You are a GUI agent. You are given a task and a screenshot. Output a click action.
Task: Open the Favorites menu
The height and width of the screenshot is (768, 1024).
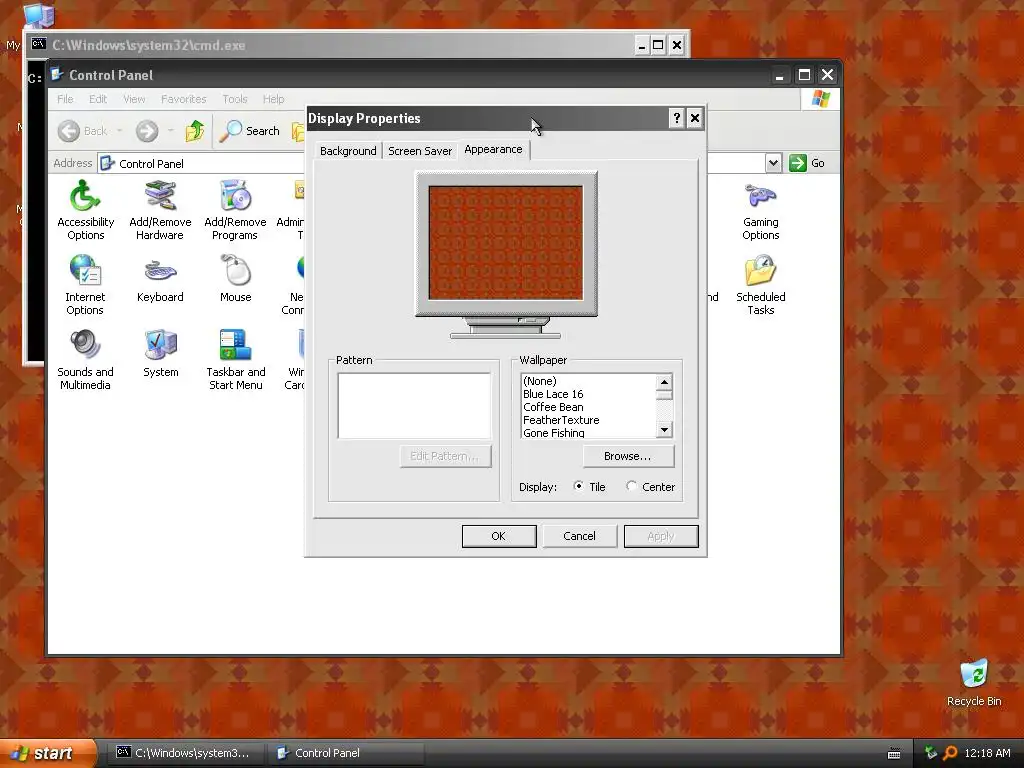point(184,99)
